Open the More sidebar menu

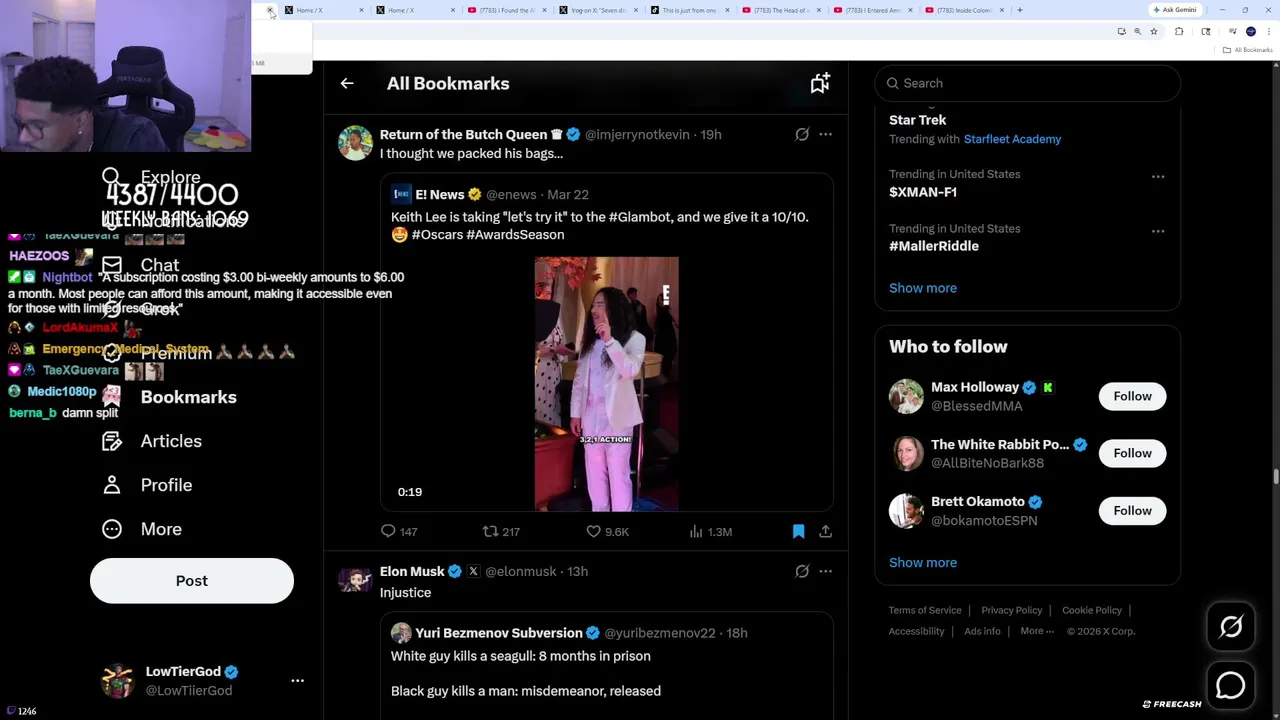click(142, 529)
